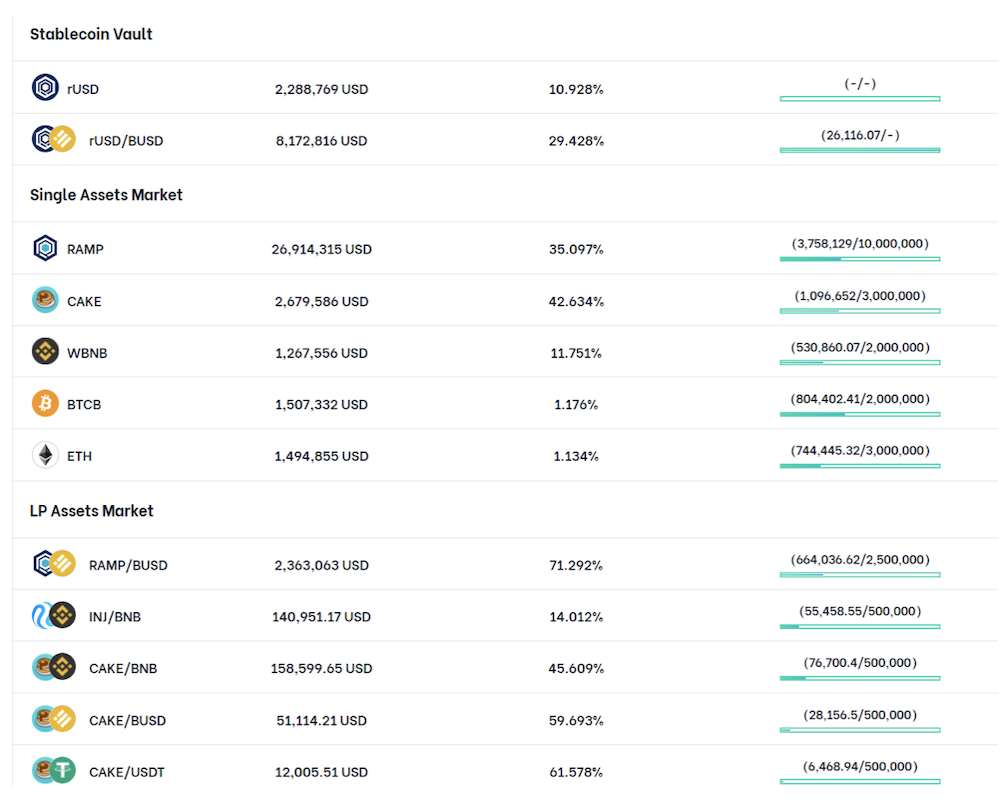1000x801 pixels.
Task: Click the CAKE/BUSD cap progress bar
Action: [860, 730]
